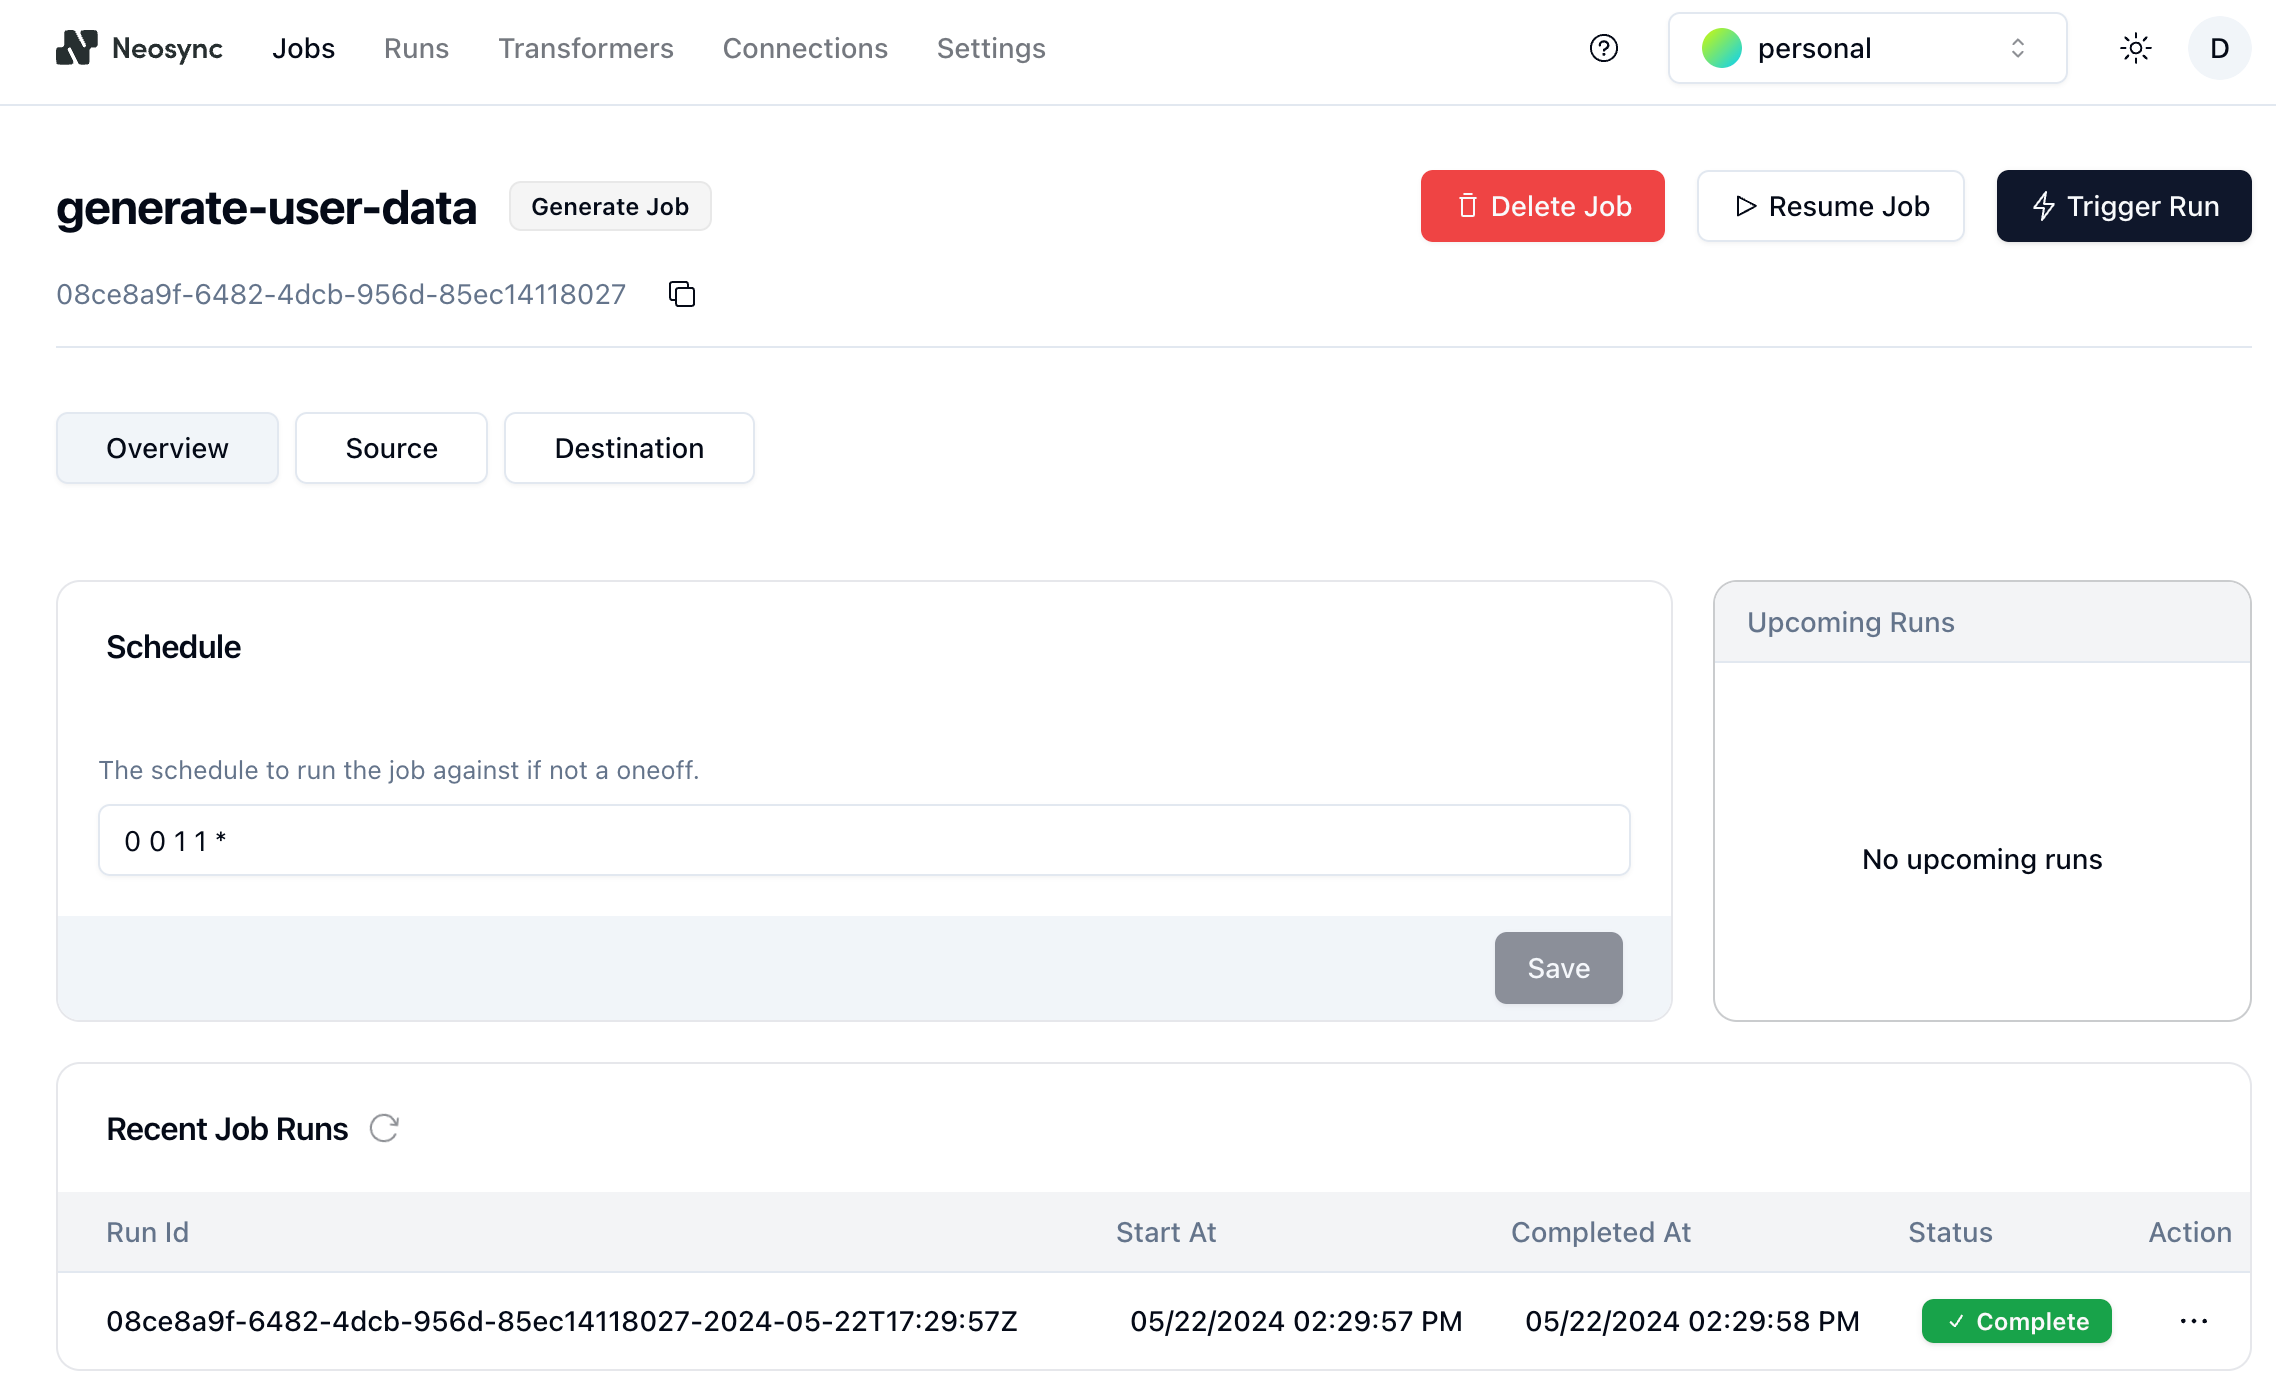Click the D avatar circle
Screen dimensions: 2276x1396
(2220, 47)
